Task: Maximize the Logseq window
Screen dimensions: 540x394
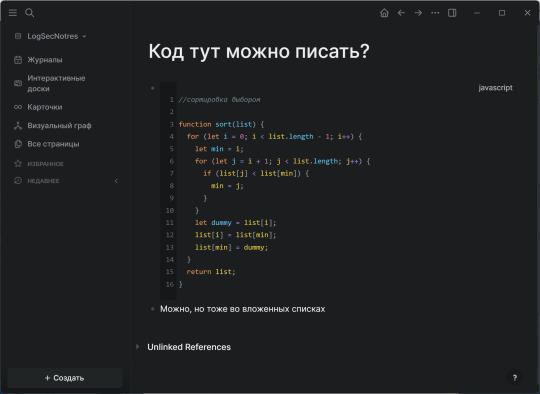Action: pyautogui.click(x=502, y=13)
